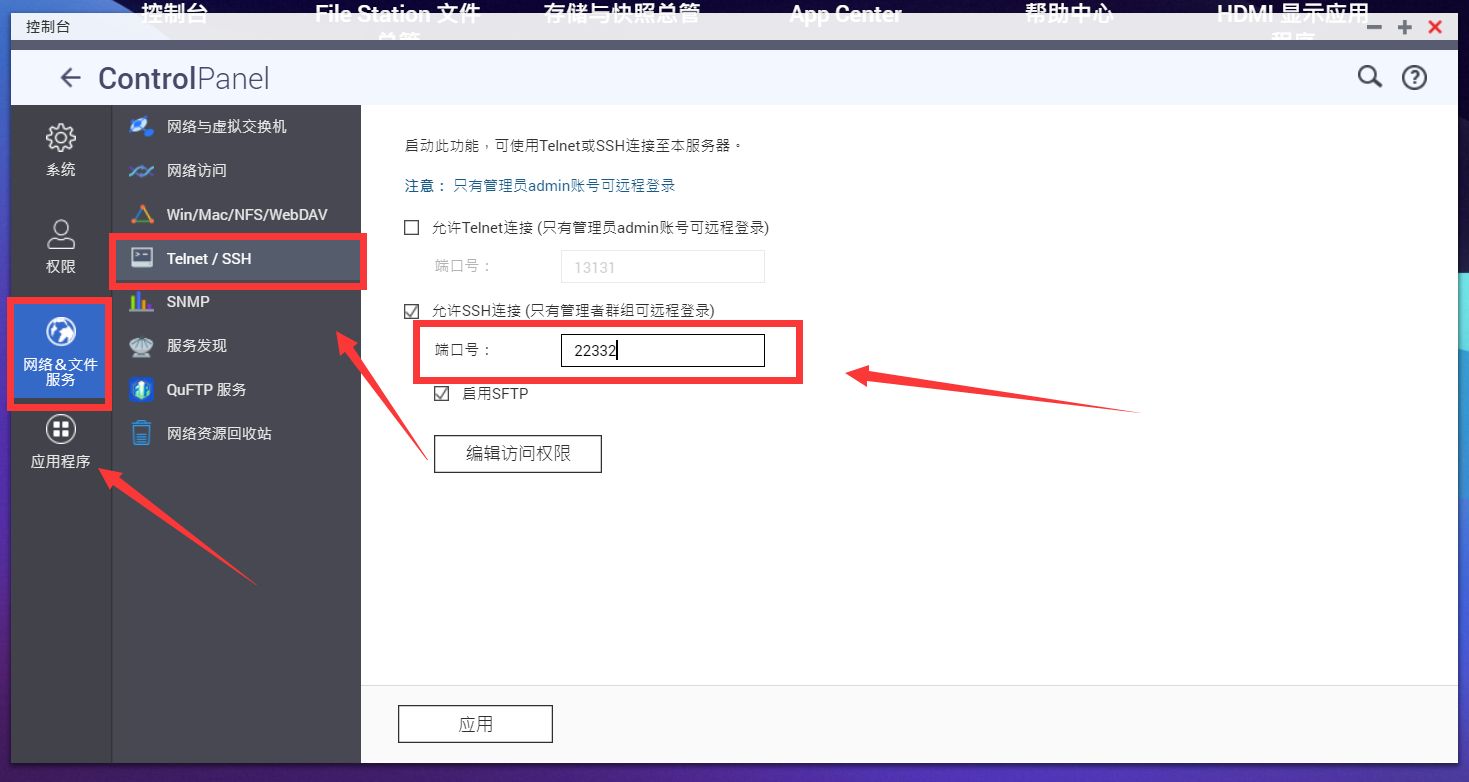The width and height of the screenshot is (1469, 782).
Task: Click the SSH port field with 22332
Action: [x=662, y=350]
